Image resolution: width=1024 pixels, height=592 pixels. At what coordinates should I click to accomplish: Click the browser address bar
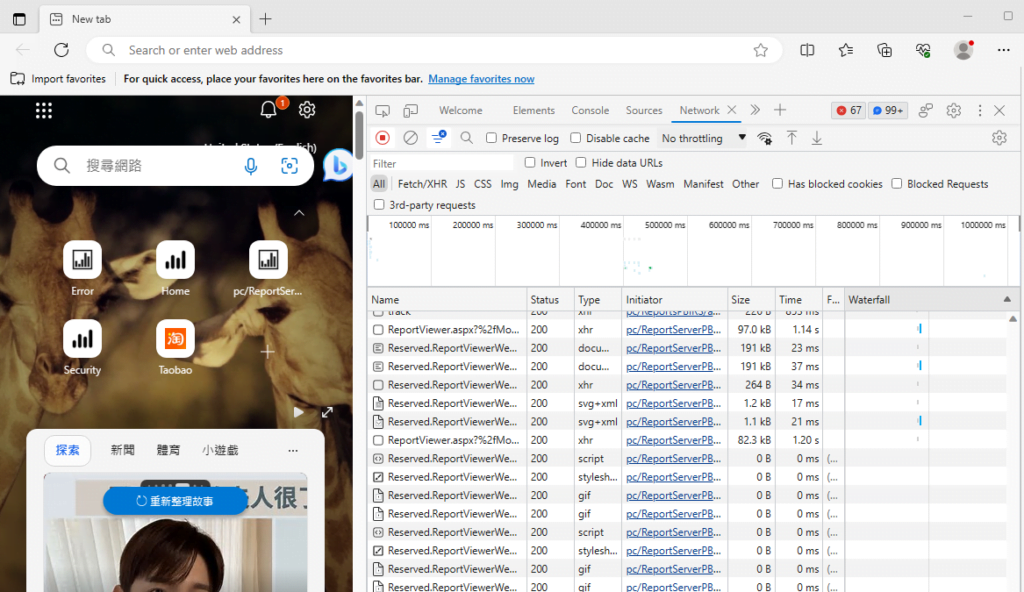pyautogui.click(x=434, y=50)
